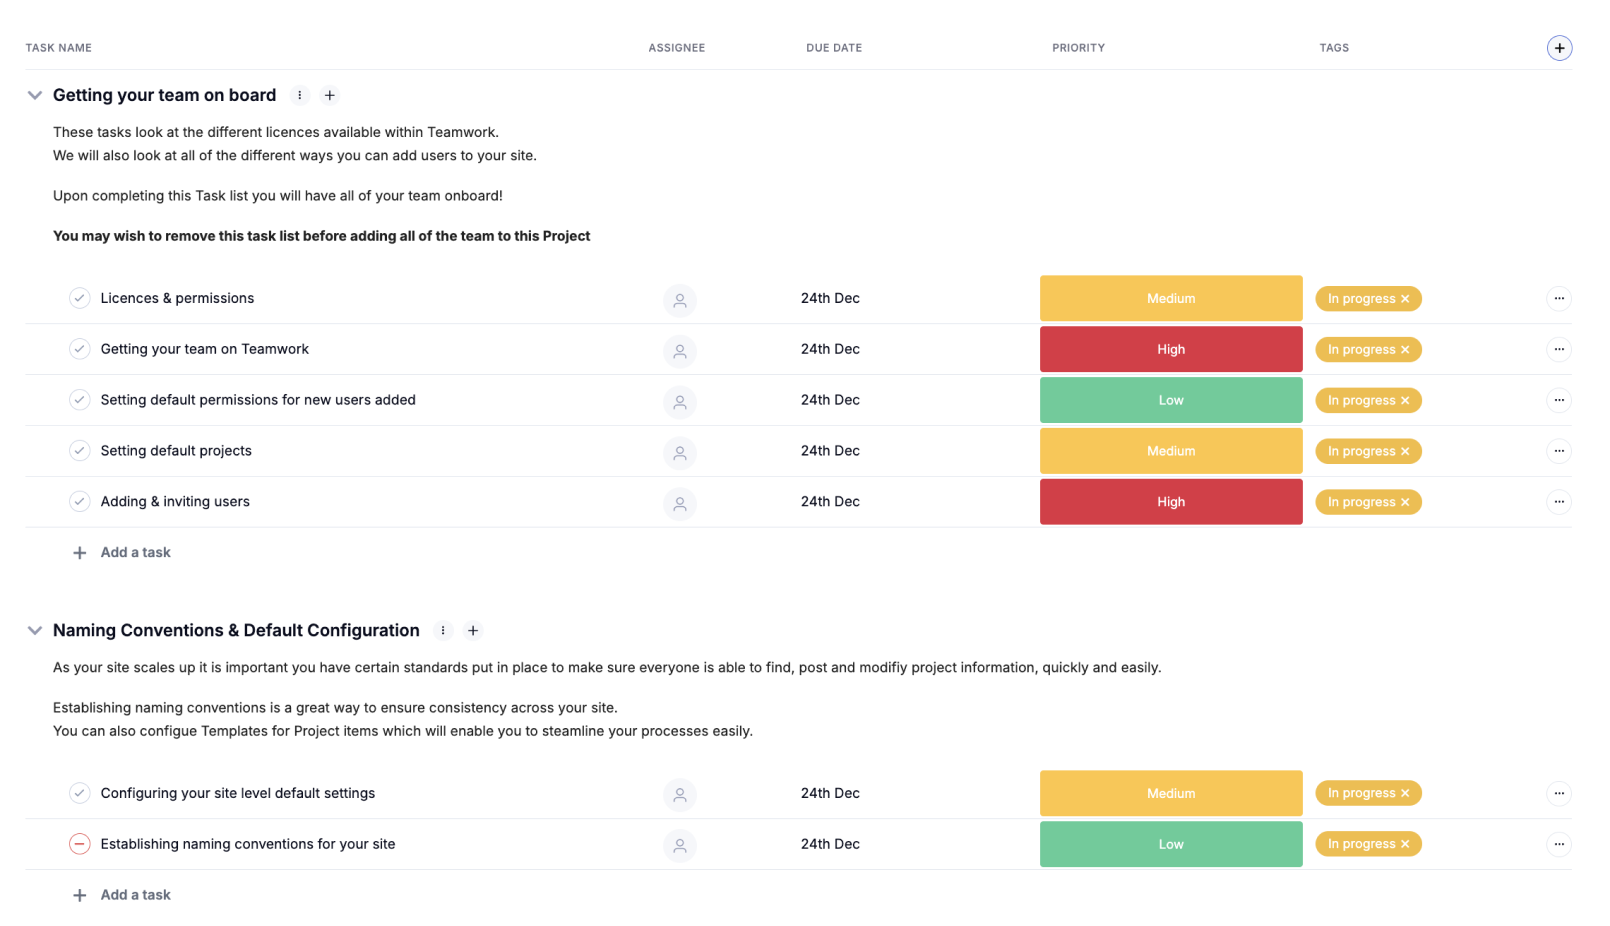Collapse the 'Getting your team on board' list

click(35, 96)
